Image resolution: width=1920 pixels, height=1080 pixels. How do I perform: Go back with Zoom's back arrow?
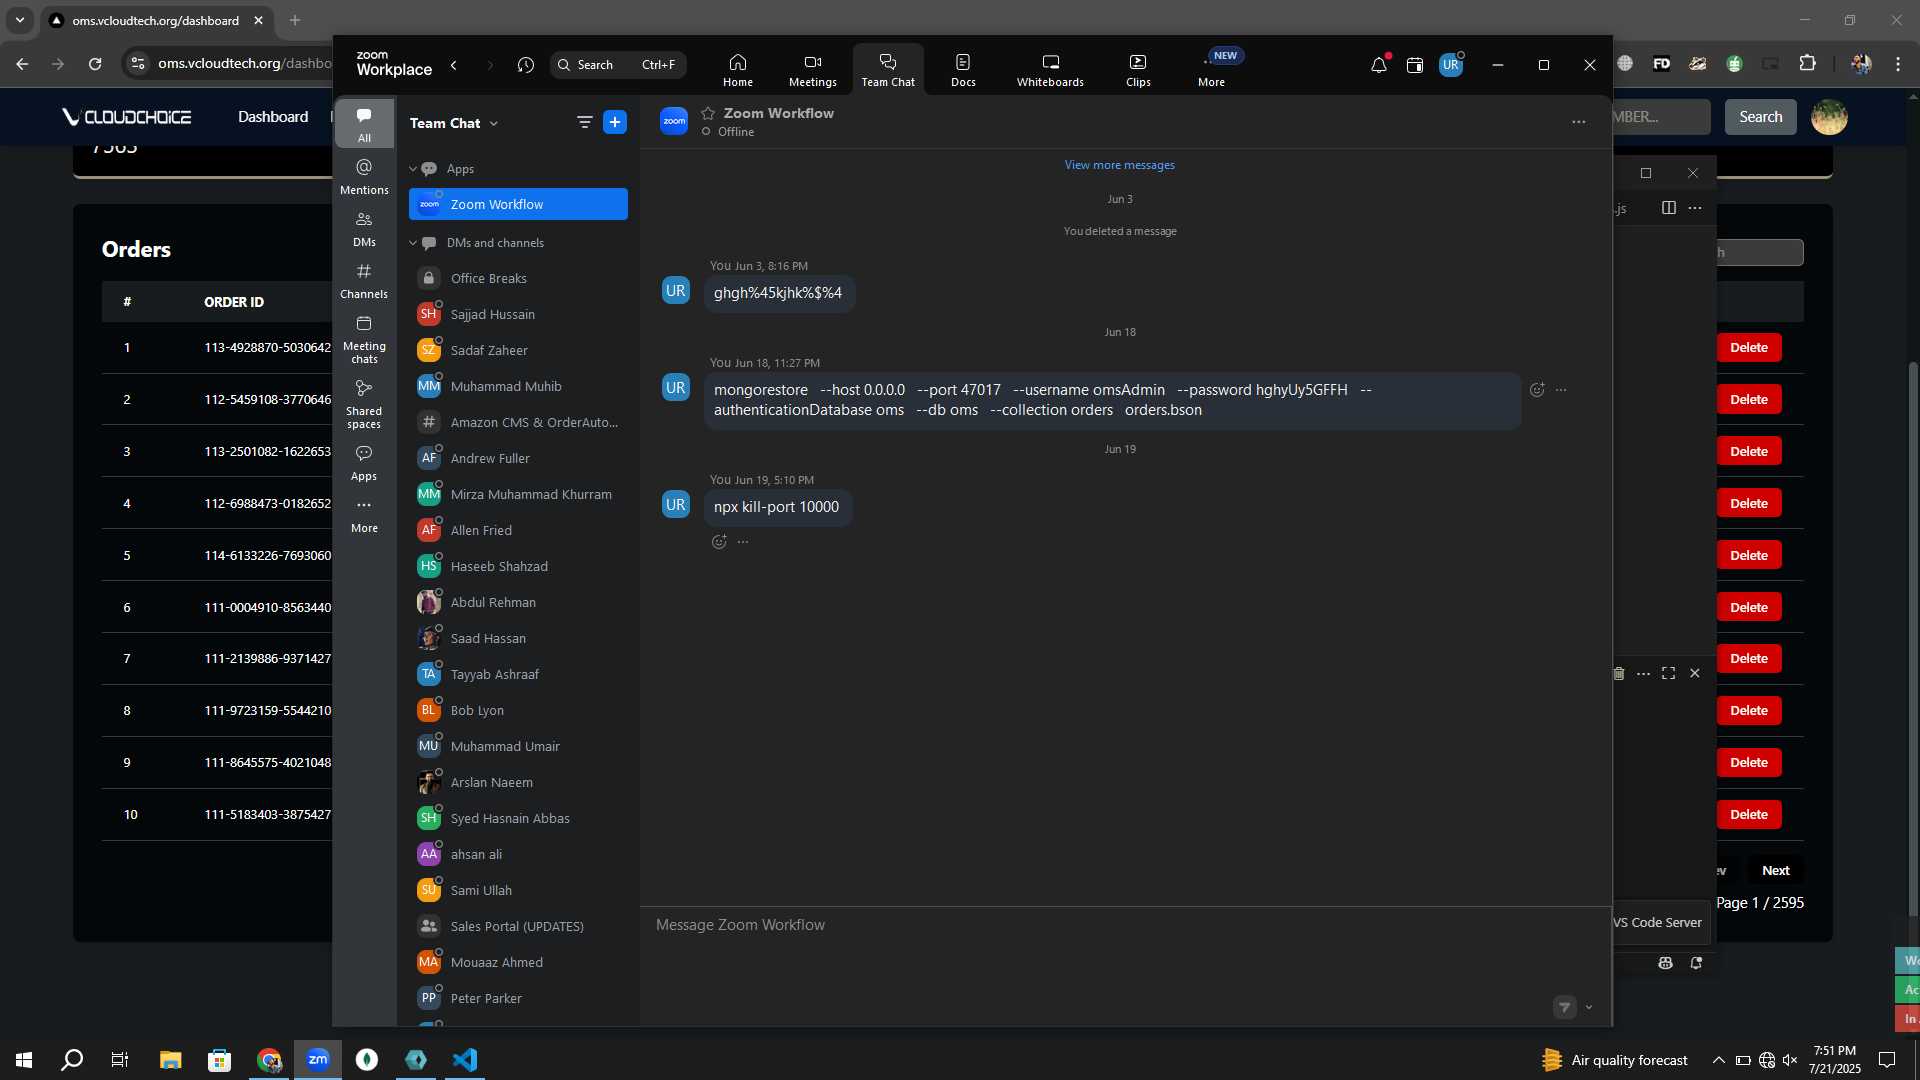pyautogui.click(x=454, y=65)
